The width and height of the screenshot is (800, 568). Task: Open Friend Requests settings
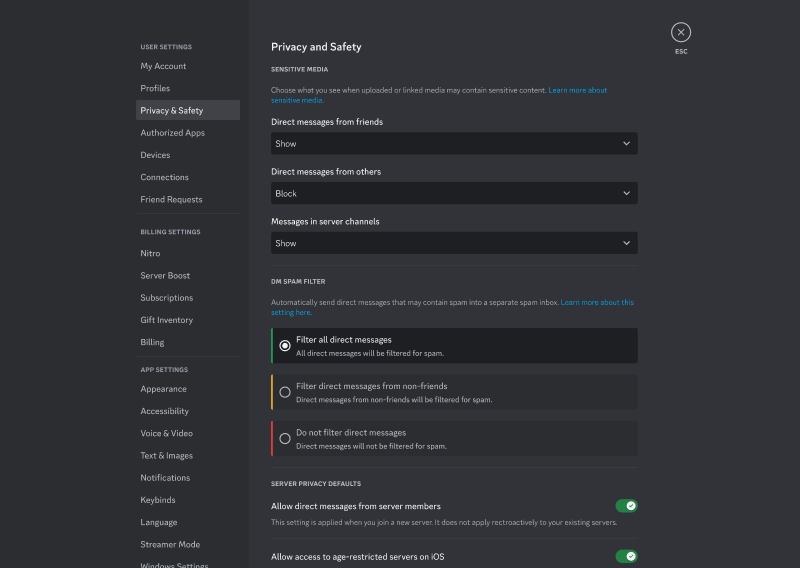pyautogui.click(x=171, y=199)
